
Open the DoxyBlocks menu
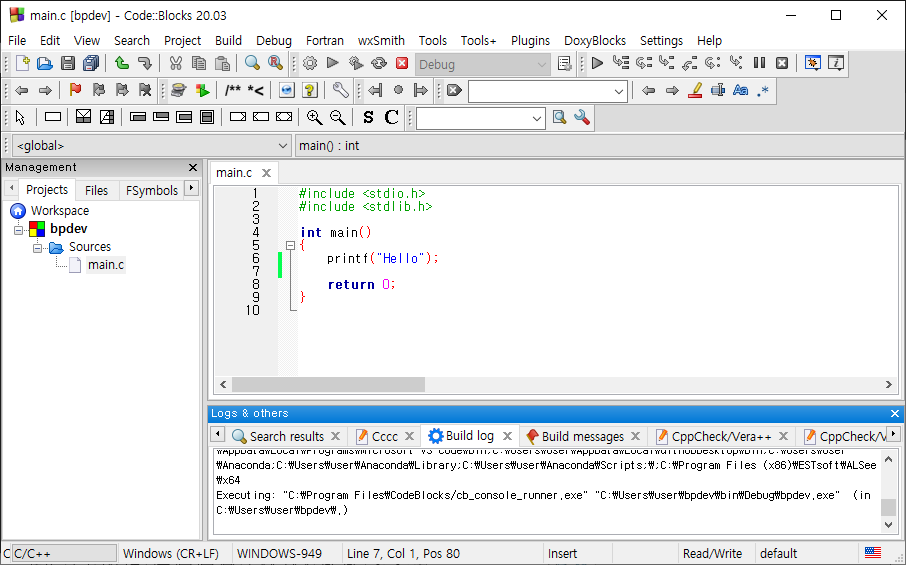[595, 40]
